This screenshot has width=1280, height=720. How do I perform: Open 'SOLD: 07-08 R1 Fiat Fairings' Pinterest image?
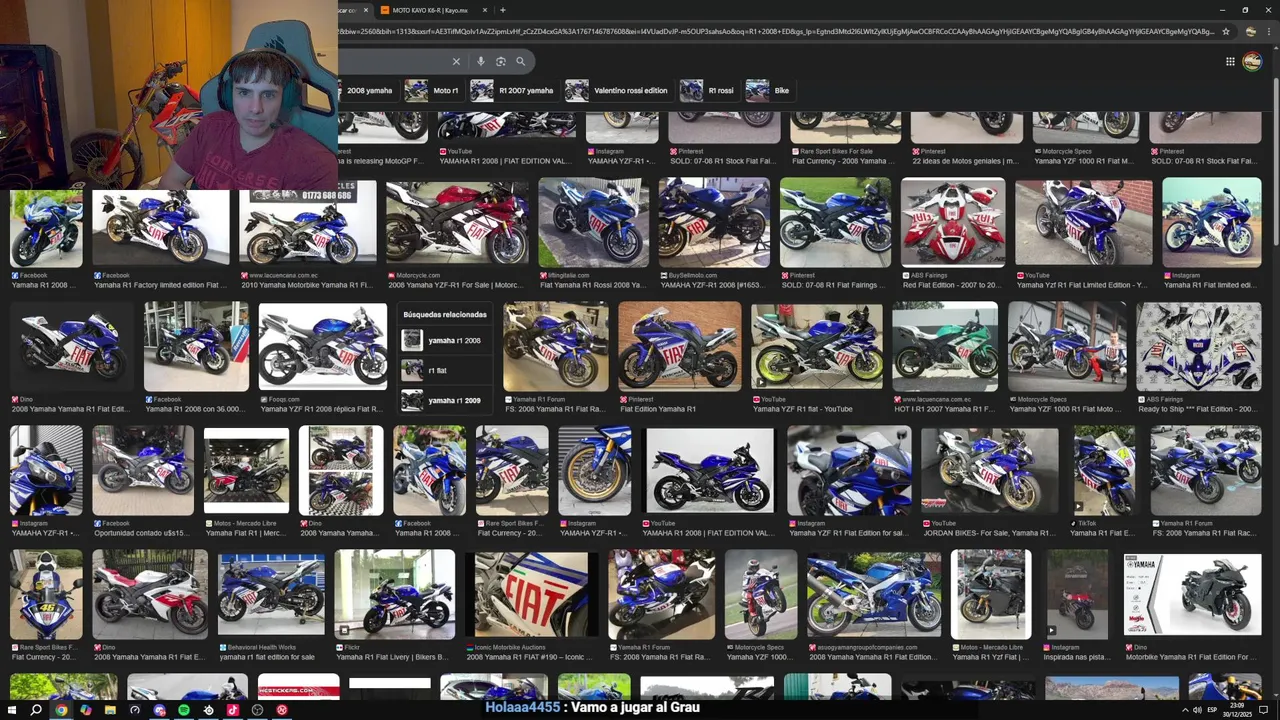[835, 222]
